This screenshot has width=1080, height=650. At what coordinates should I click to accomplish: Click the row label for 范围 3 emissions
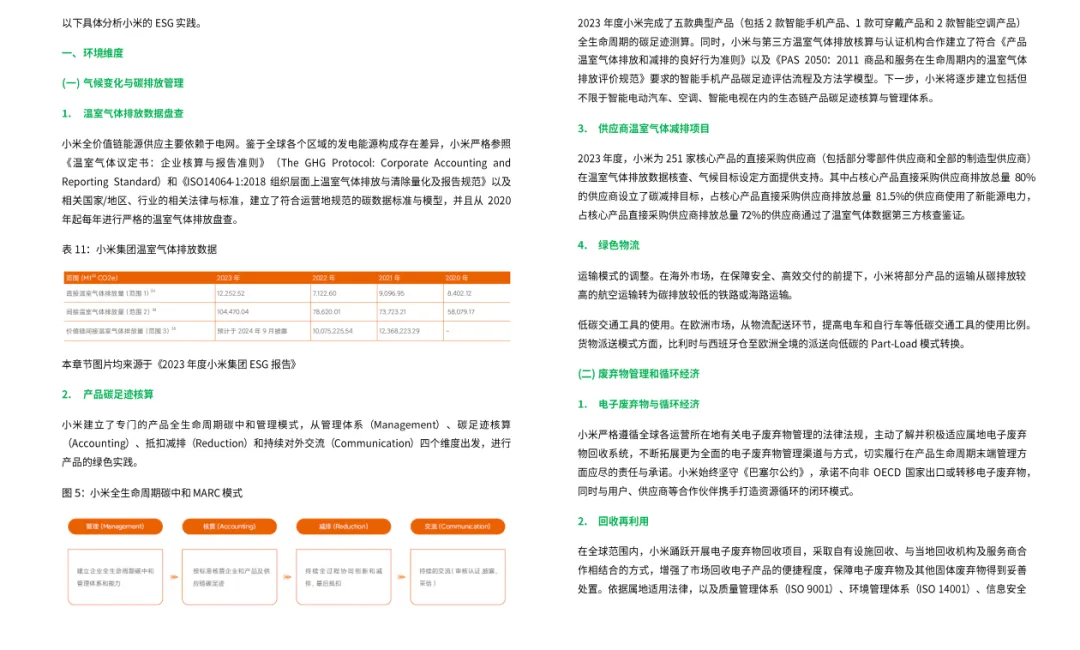[121, 331]
